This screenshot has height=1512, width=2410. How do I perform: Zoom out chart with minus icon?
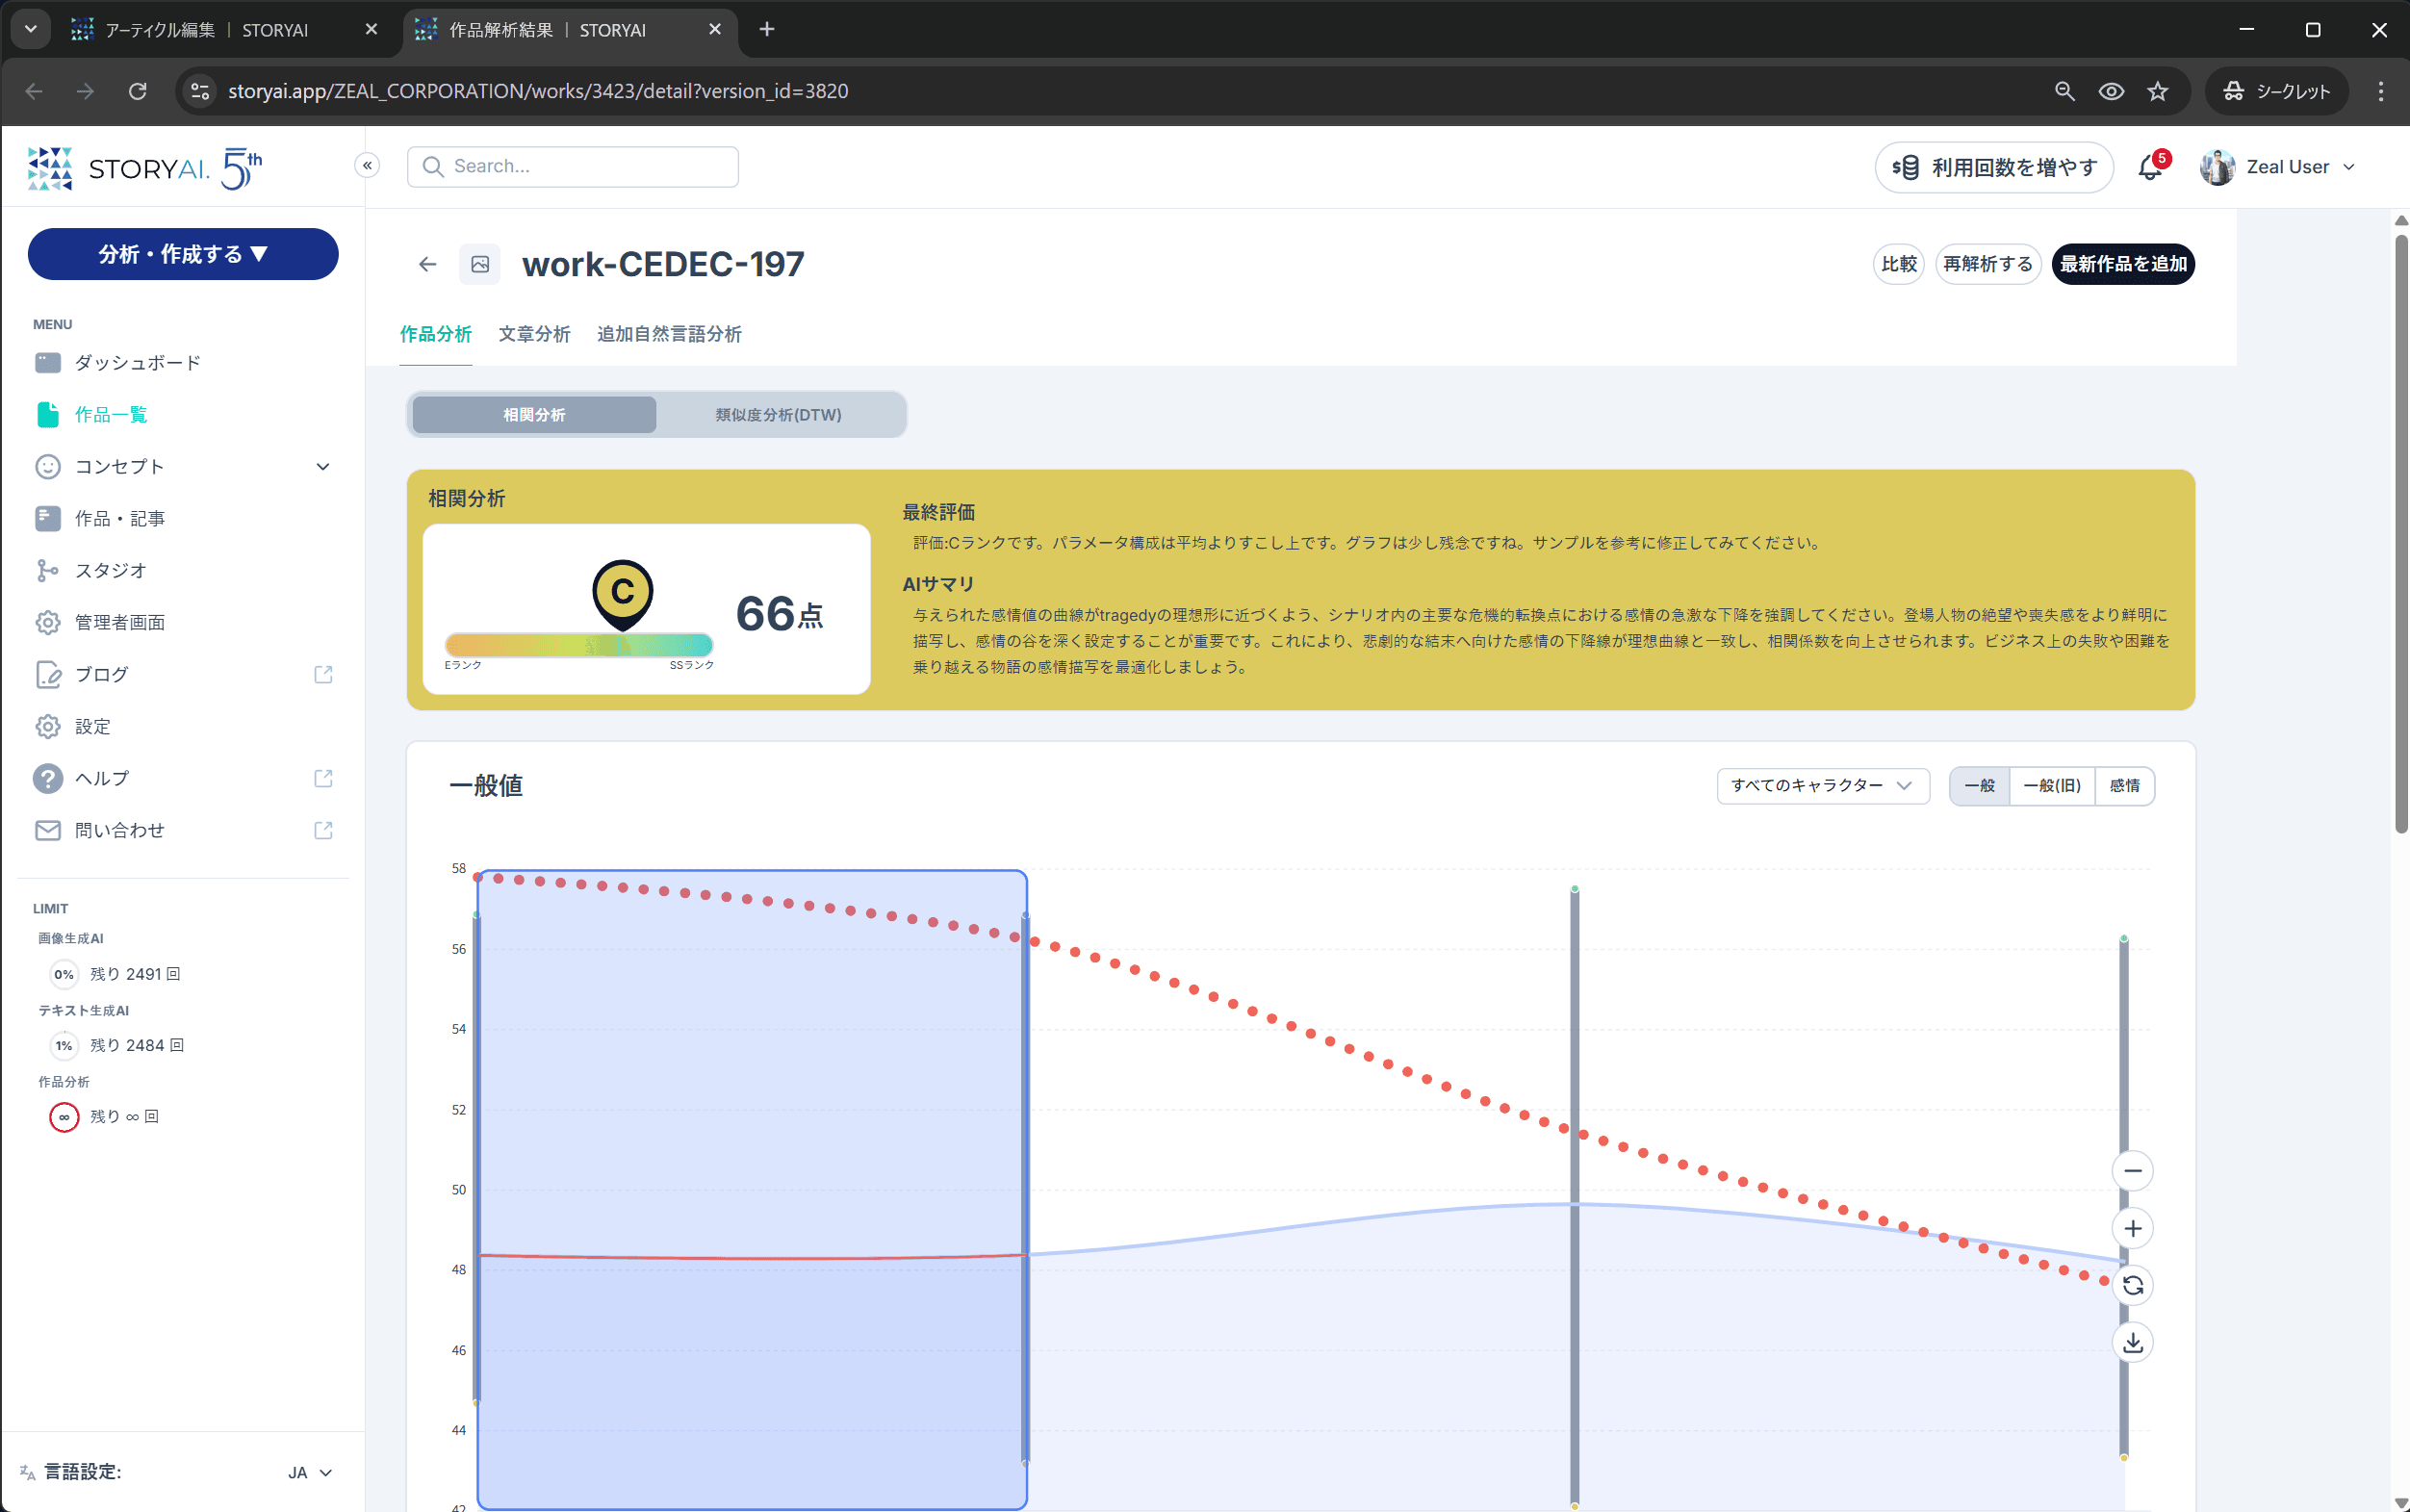(x=2132, y=1171)
